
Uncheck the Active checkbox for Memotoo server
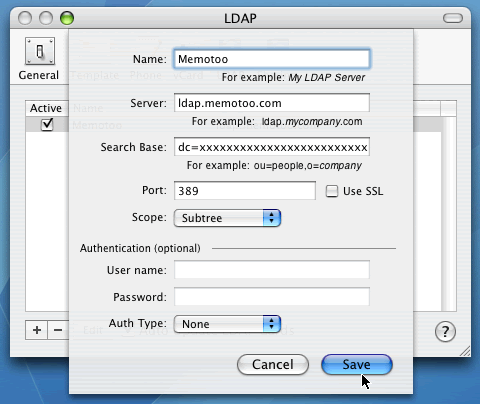click(47, 125)
